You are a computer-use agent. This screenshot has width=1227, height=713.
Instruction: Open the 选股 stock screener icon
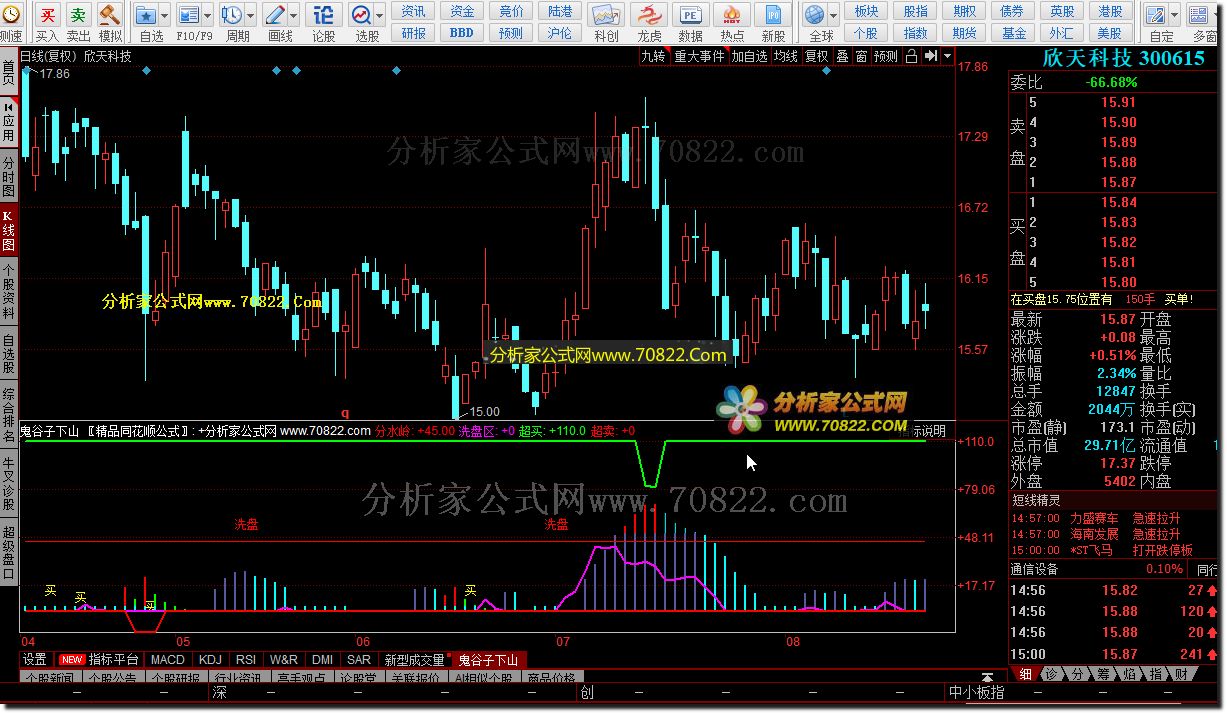tap(362, 15)
